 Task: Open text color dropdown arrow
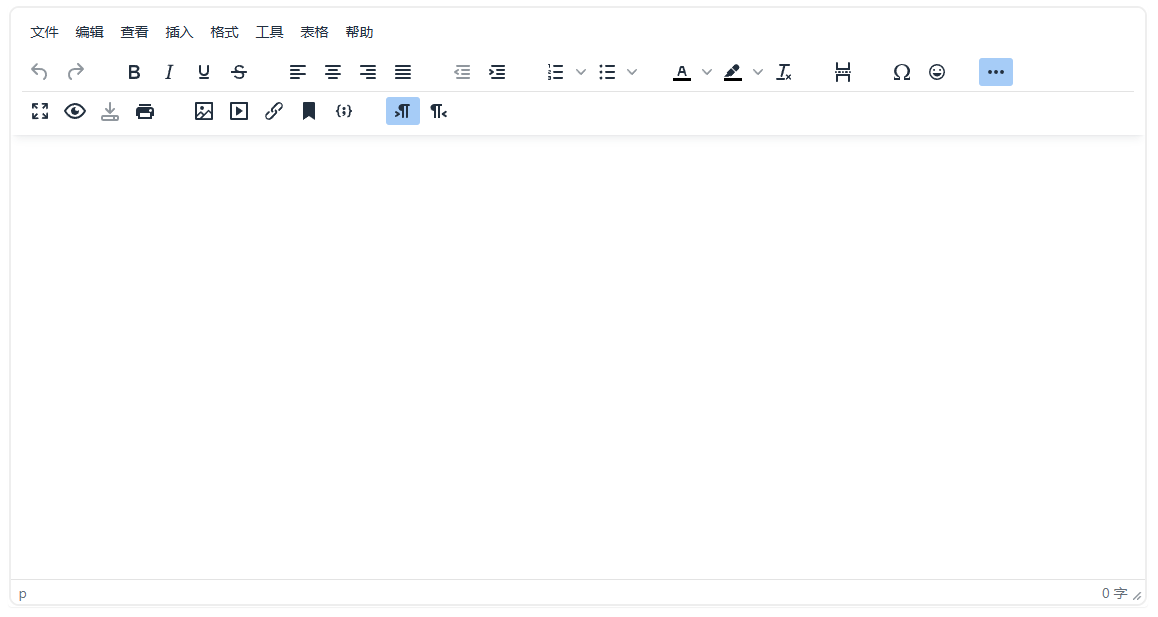click(707, 72)
